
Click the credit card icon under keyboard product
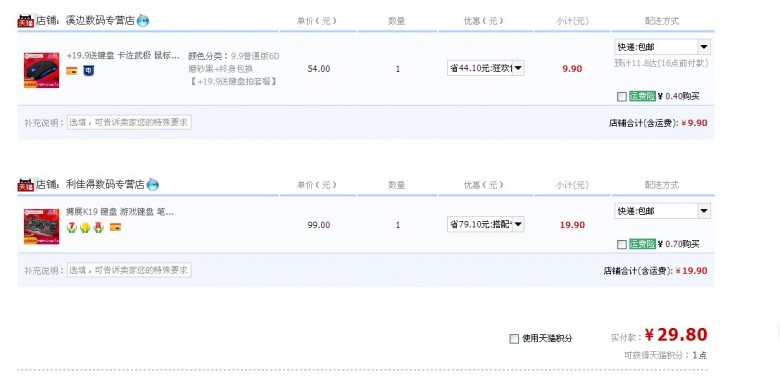[115, 227]
